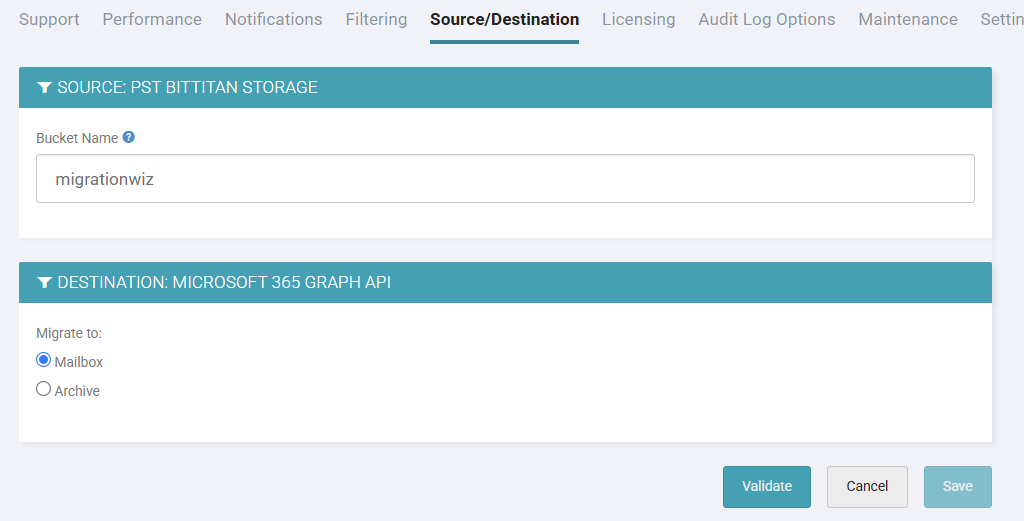Select the Archive radio button
The height and width of the screenshot is (521, 1024).
pyautogui.click(x=43, y=389)
